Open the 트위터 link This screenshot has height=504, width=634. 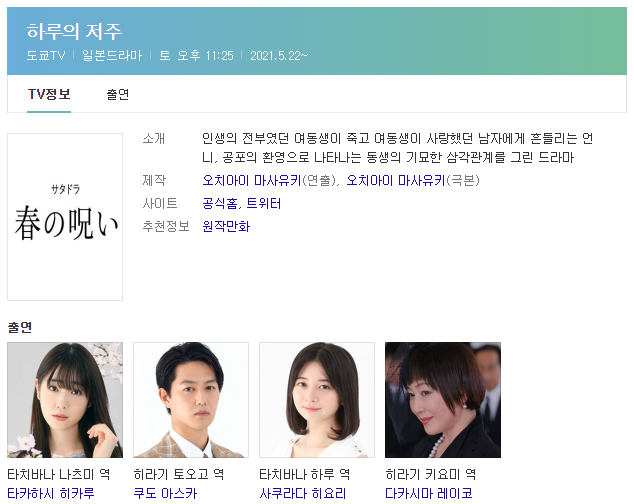pos(264,203)
